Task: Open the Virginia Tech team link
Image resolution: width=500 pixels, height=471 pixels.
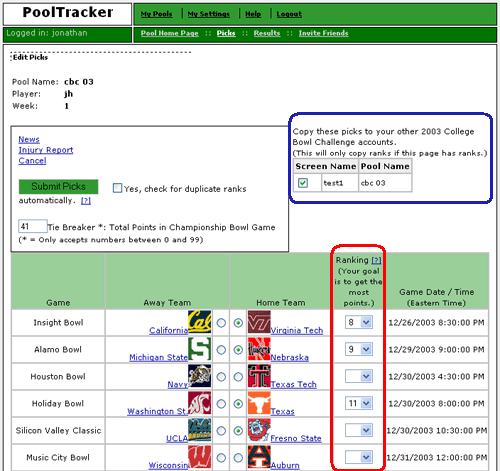Action: pyautogui.click(x=297, y=330)
